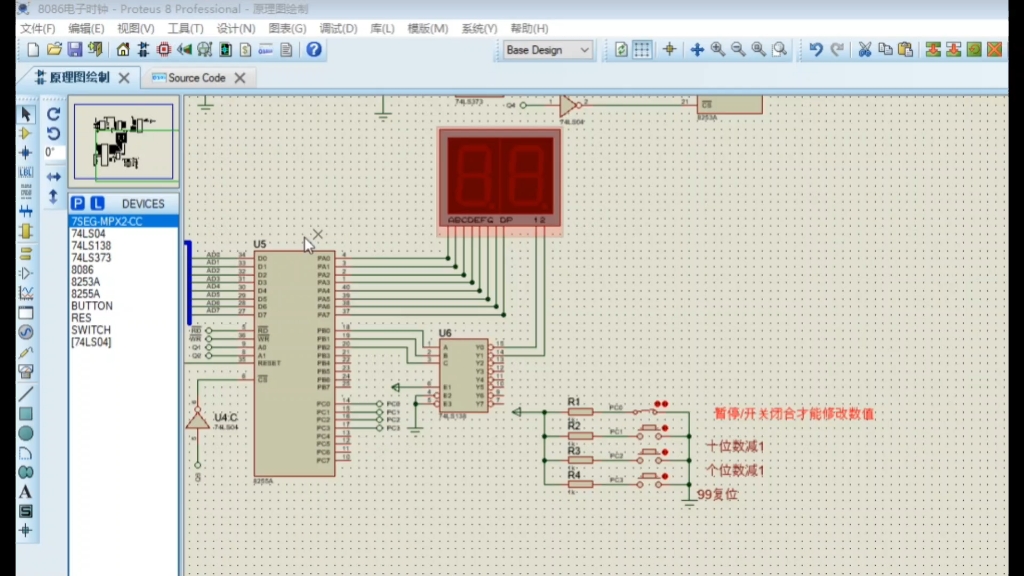Viewport: 1024px width, 576px height.
Task: Click the schematic overview thumbnail
Action: coord(123,142)
